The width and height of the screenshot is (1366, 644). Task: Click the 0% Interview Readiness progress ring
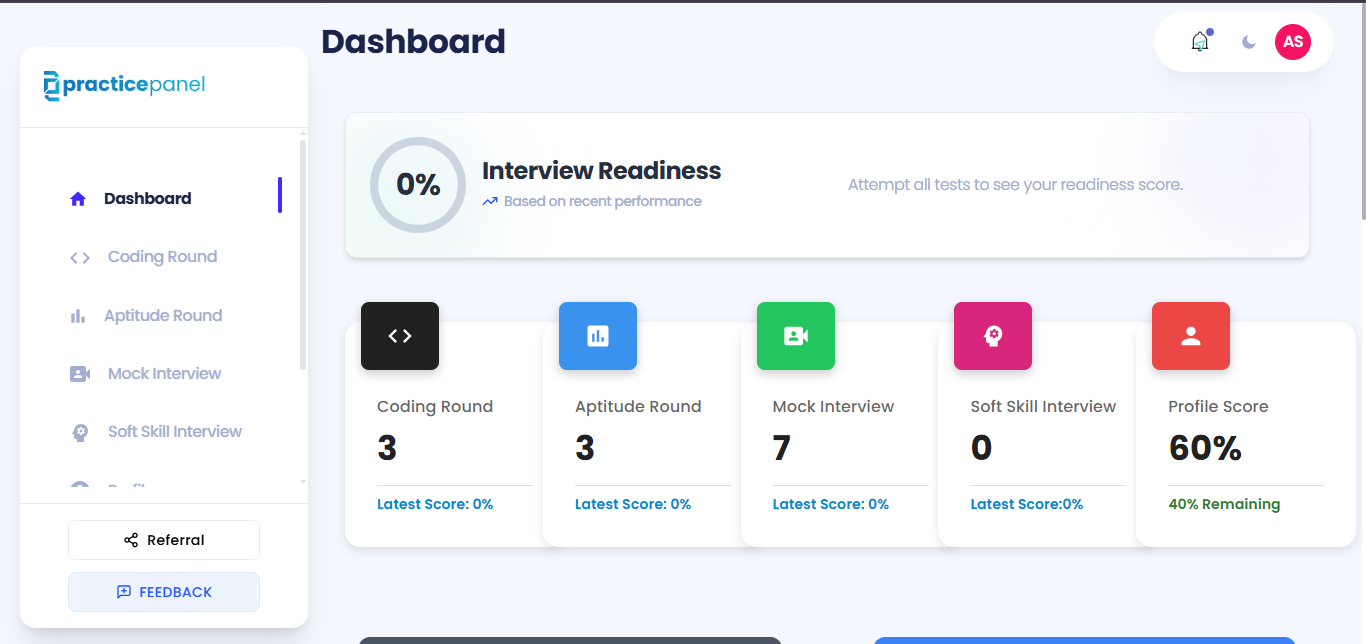(417, 185)
